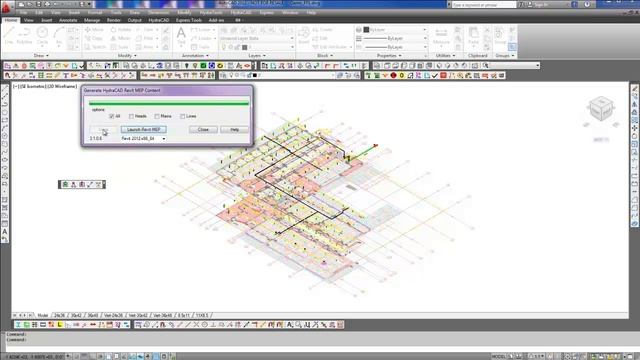The height and width of the screenshot is (360, 640).
Task: Choose the Move command in Modify panel
Action: 94,30
